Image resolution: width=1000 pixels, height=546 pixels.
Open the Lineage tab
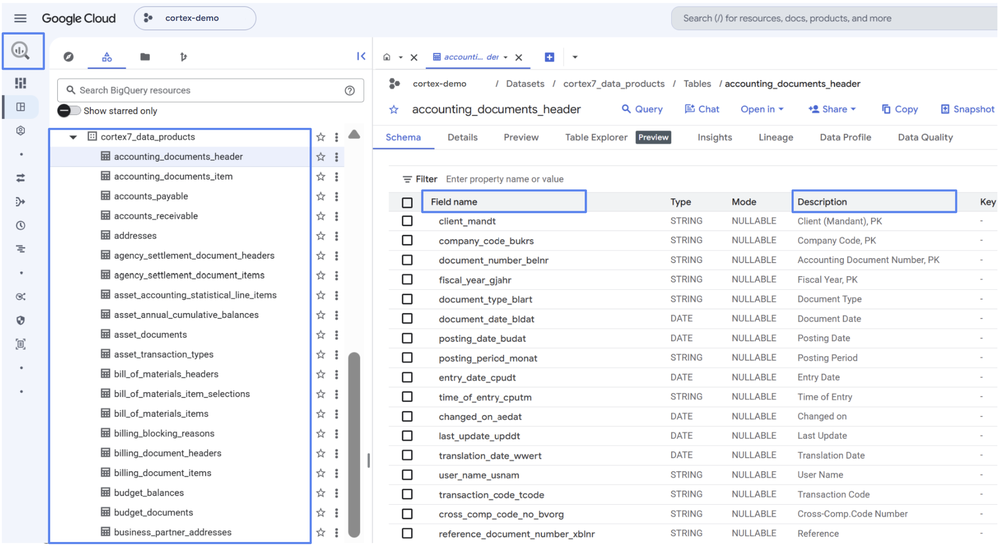(776, 137)
